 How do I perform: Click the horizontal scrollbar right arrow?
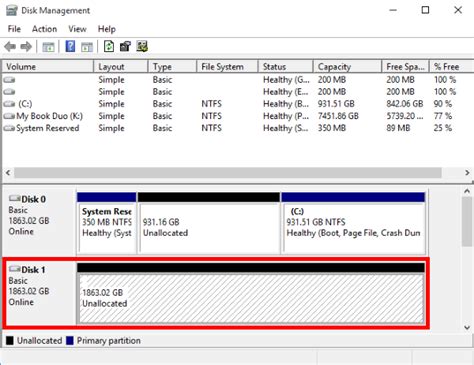[x=467, y=173]
